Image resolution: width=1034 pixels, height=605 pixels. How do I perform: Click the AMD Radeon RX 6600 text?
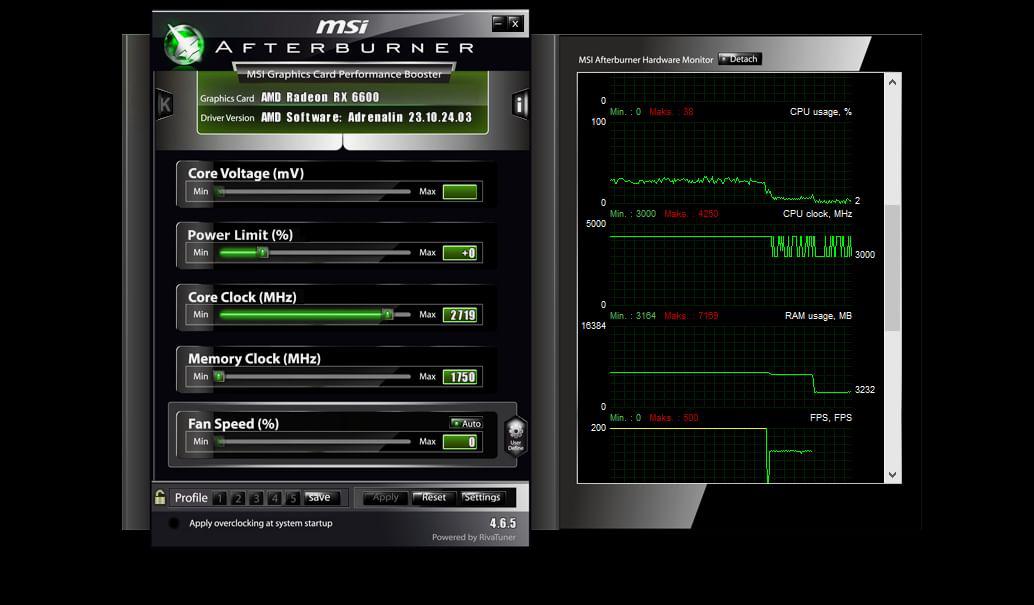pos(320,97)
